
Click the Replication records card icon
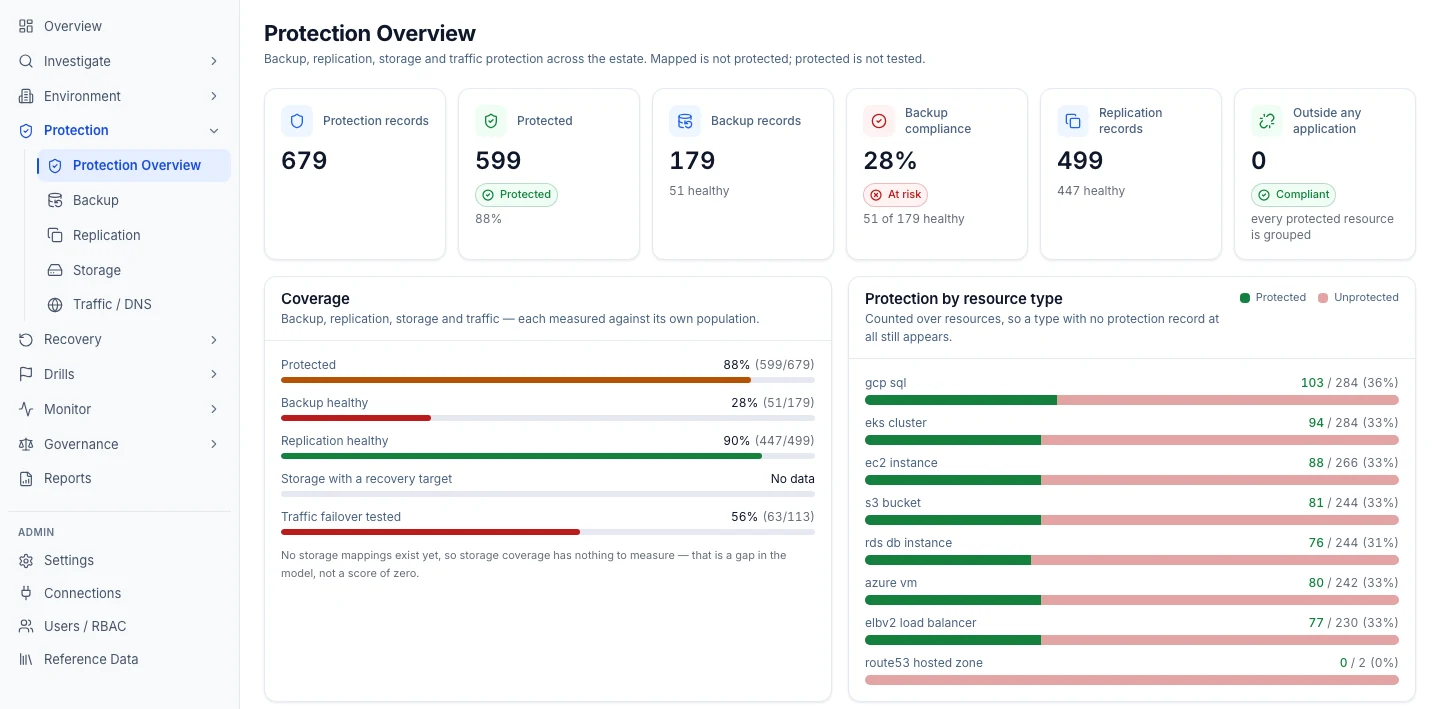coord(1073,121)
